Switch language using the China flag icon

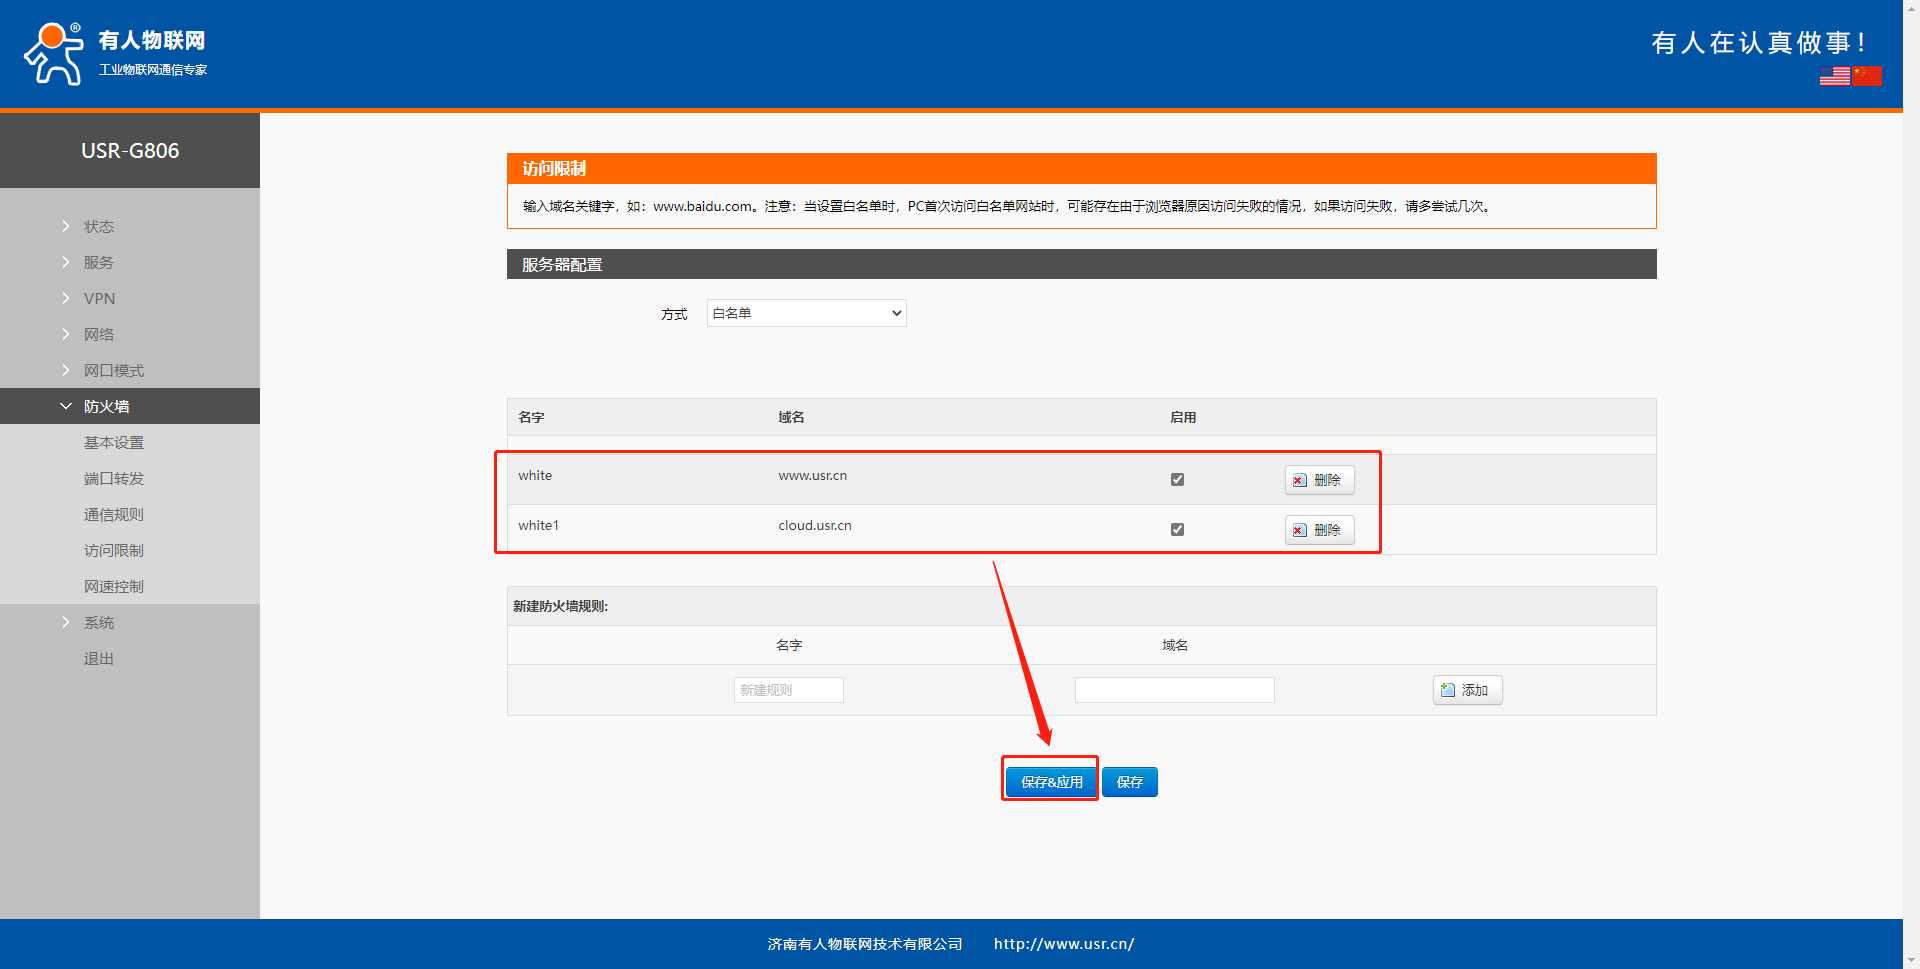pos(1866,76)
